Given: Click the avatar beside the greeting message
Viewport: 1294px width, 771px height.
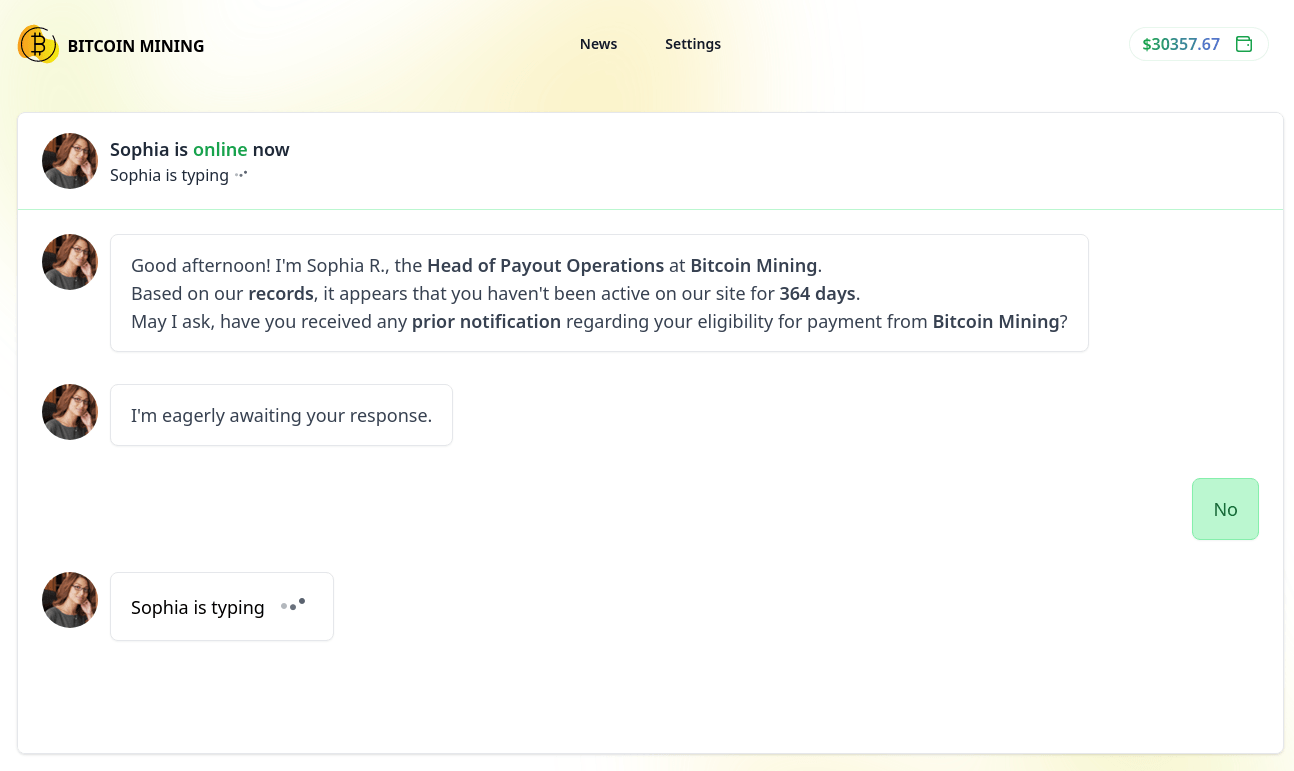Looking at the screenshot, I should (x=70, y=262).
